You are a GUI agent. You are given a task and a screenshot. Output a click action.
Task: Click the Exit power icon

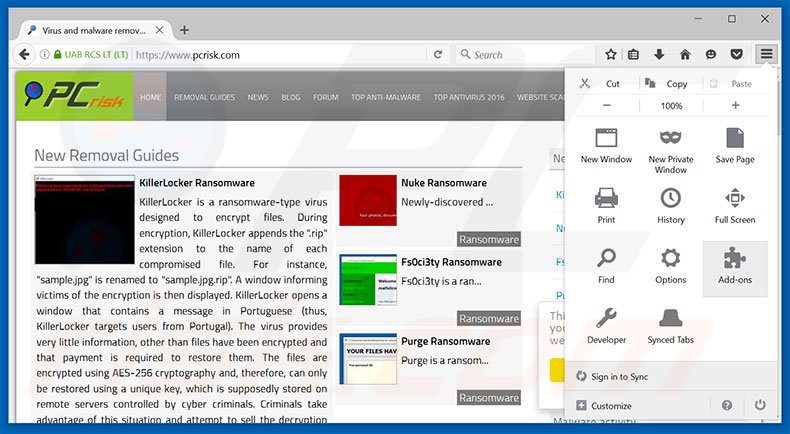pos(760,405)
